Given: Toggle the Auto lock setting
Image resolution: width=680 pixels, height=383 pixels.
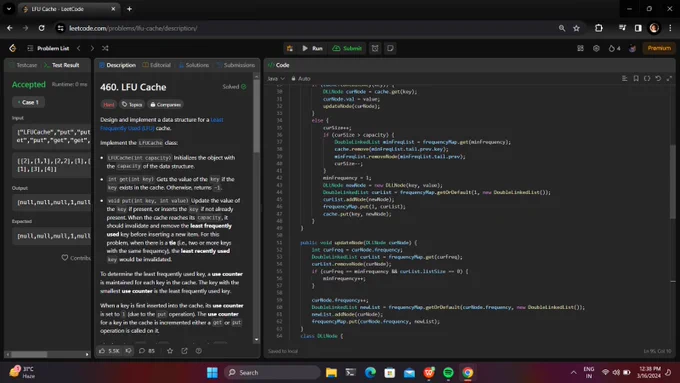Looking at the screenshot, I should 301,79.
